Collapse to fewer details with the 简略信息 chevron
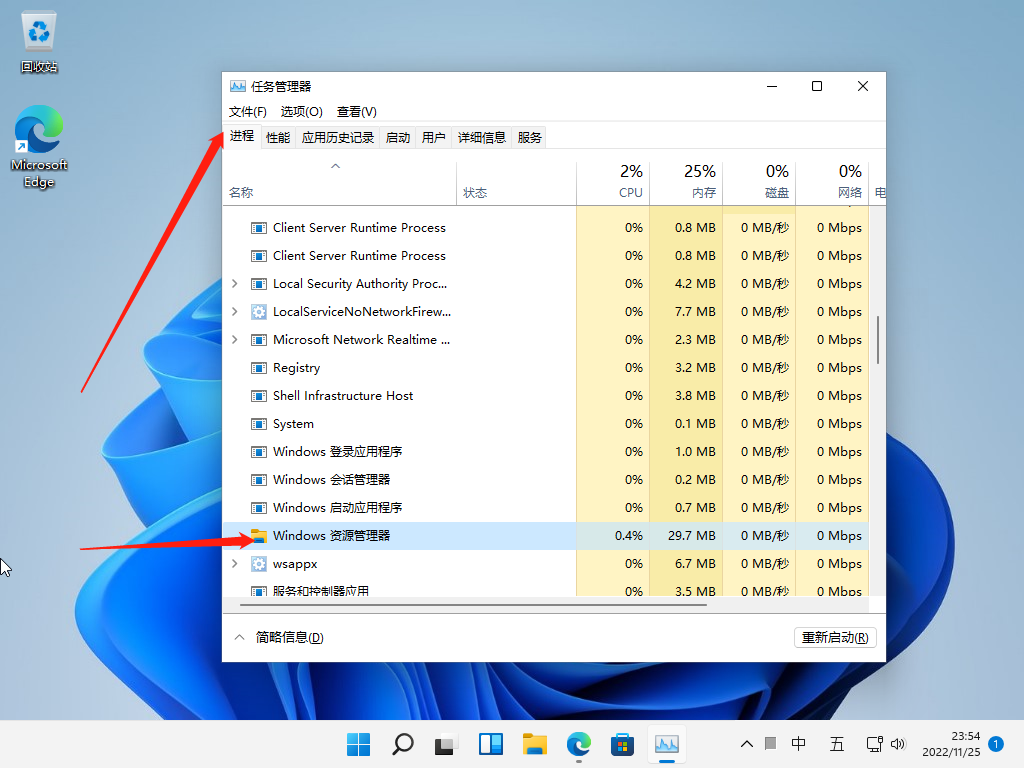This screenshot has height=768, width=1024. tap(239, 637)
